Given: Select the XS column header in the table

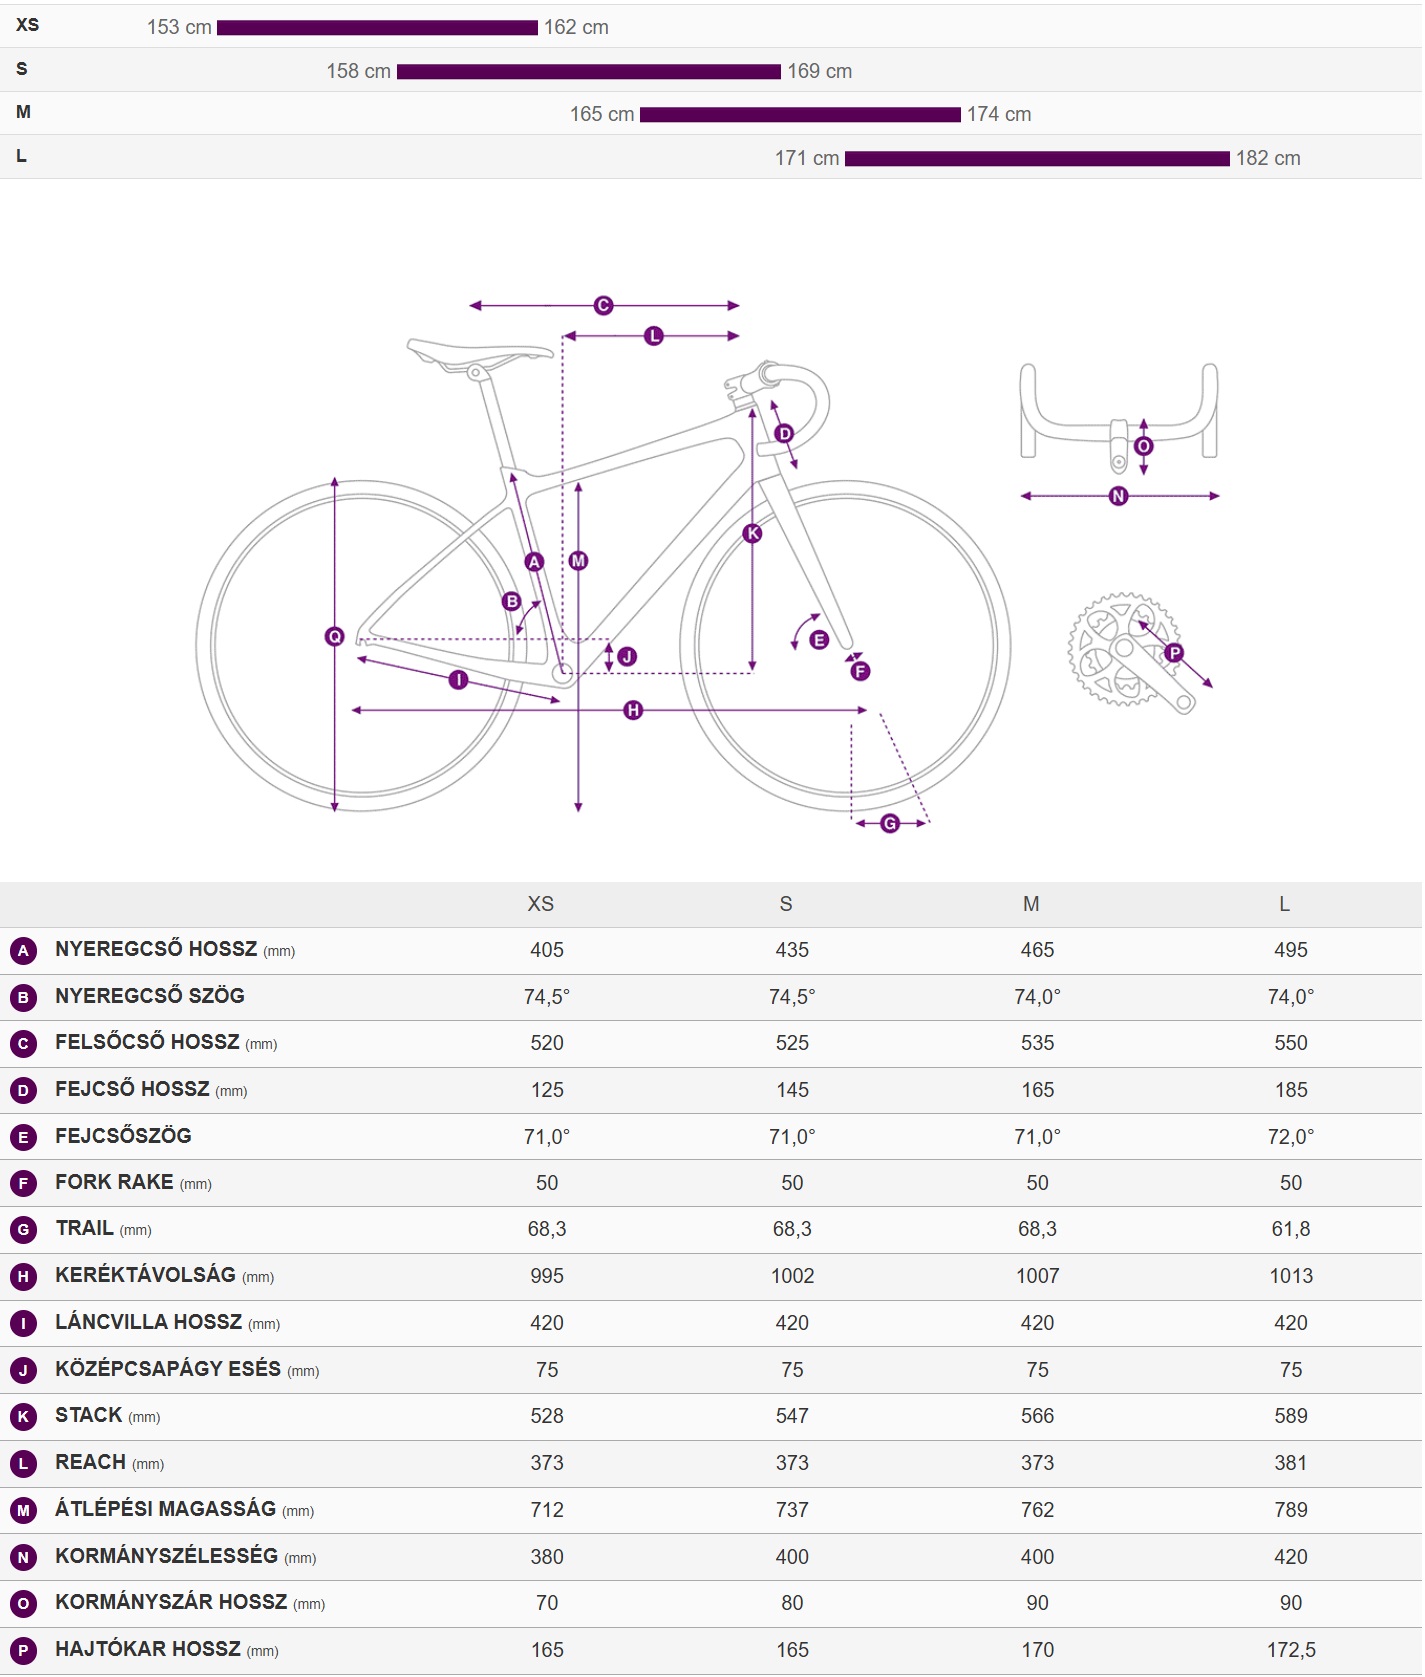Looking at the screenshot, I should tap(540, 904).
